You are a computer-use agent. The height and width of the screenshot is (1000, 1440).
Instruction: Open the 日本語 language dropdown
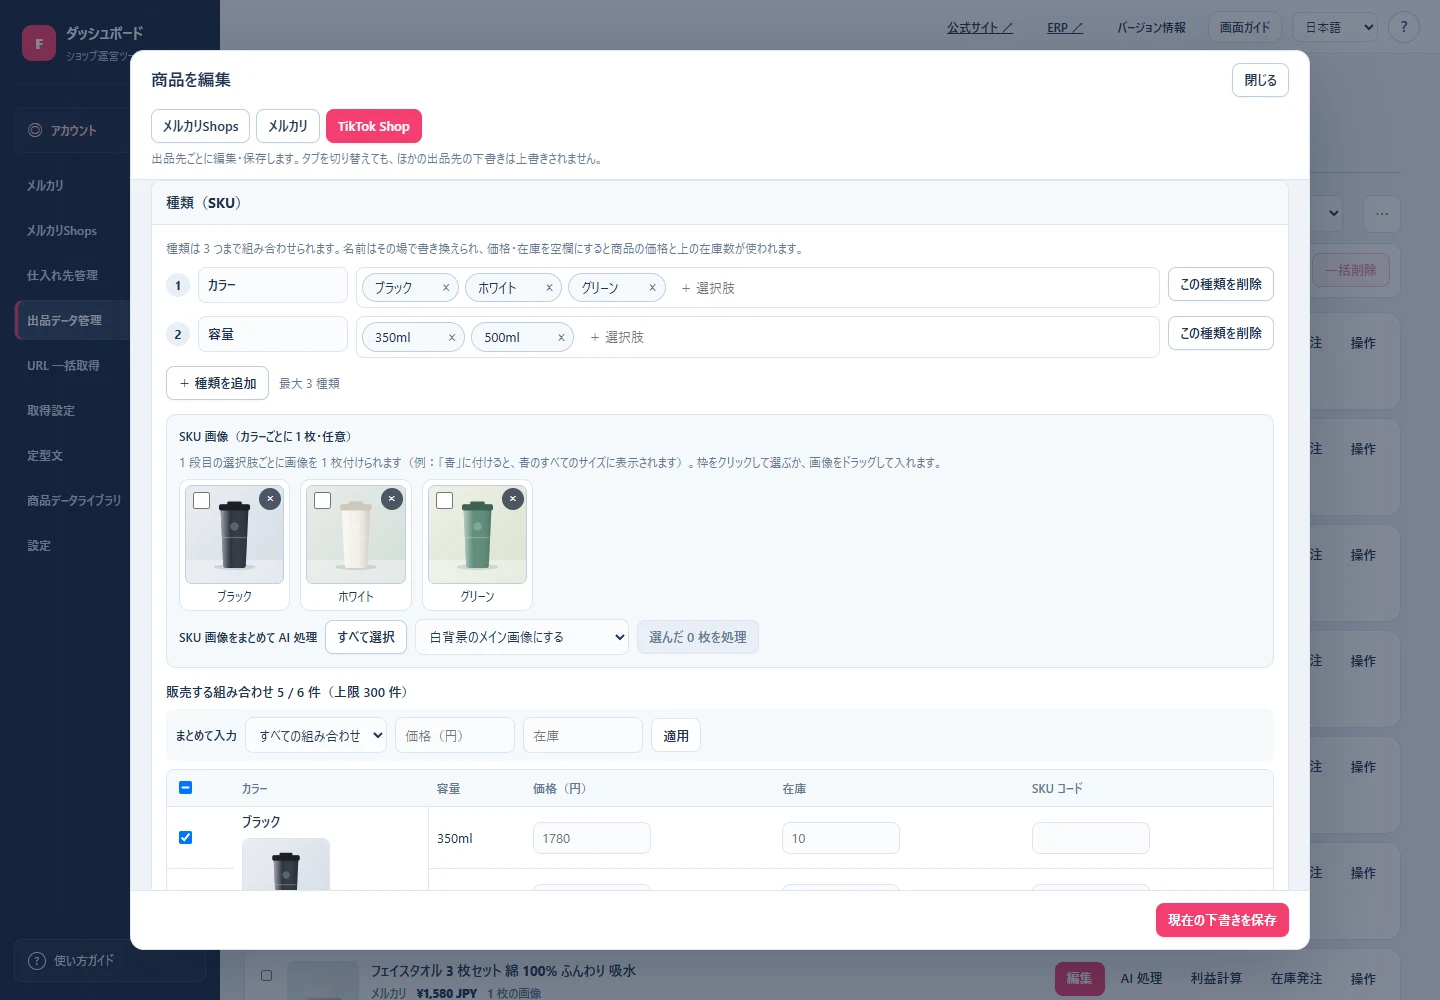(x=1335, y=28)
